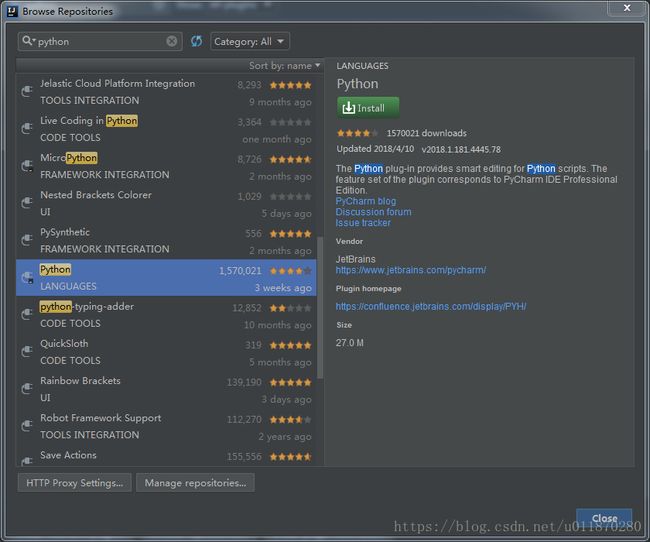Click the 139,190 downloads count
Image resolution: width=650 pixels, height=542 pixels.
coord(244,382)
